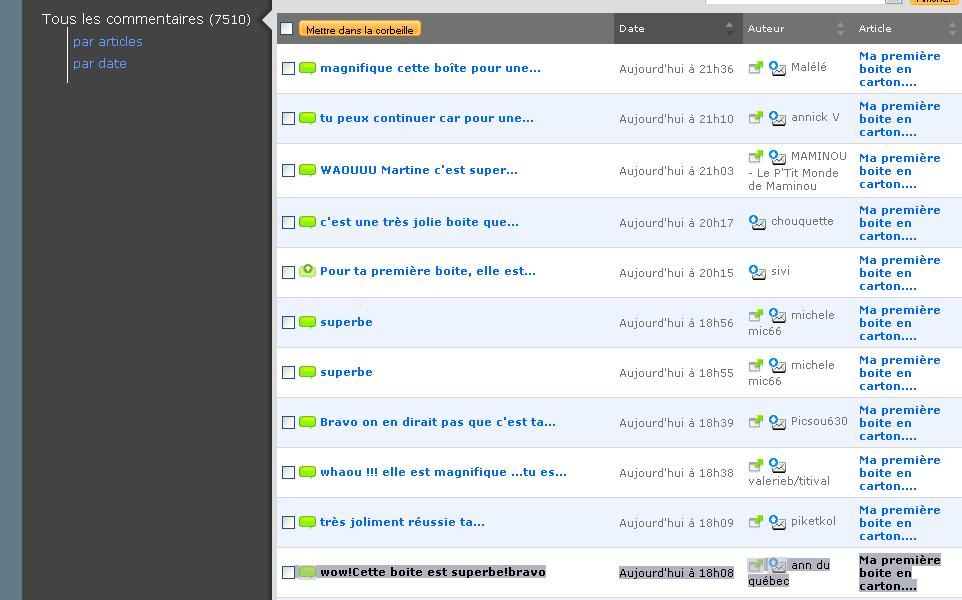Screen dimensions: 962x600
Task: Click 'Aujourd'hui à 20h15' date cell
Action: (x=676, y=272)
